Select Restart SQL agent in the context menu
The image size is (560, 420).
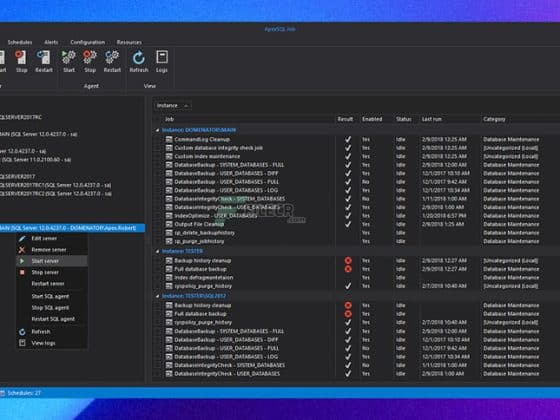[x=52, y=319]
